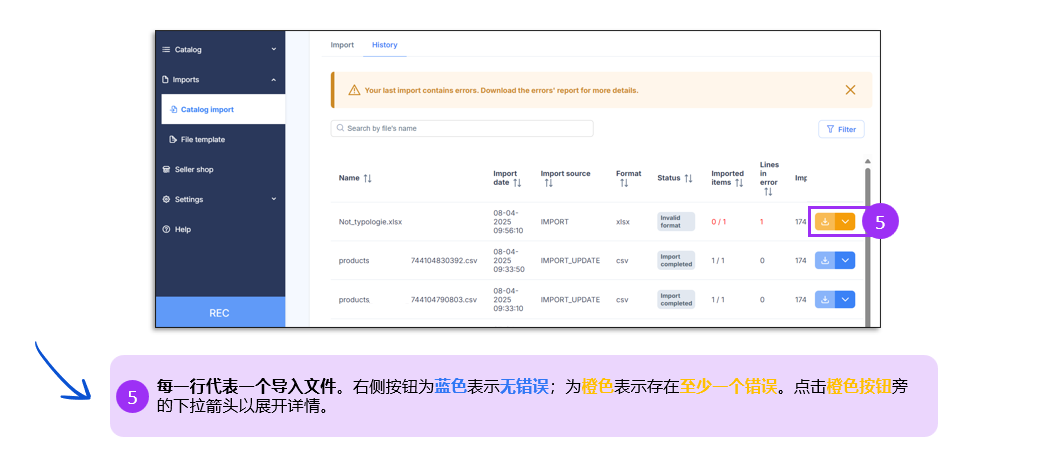Expand the Catalog sidebar menu

pos(219,49)
